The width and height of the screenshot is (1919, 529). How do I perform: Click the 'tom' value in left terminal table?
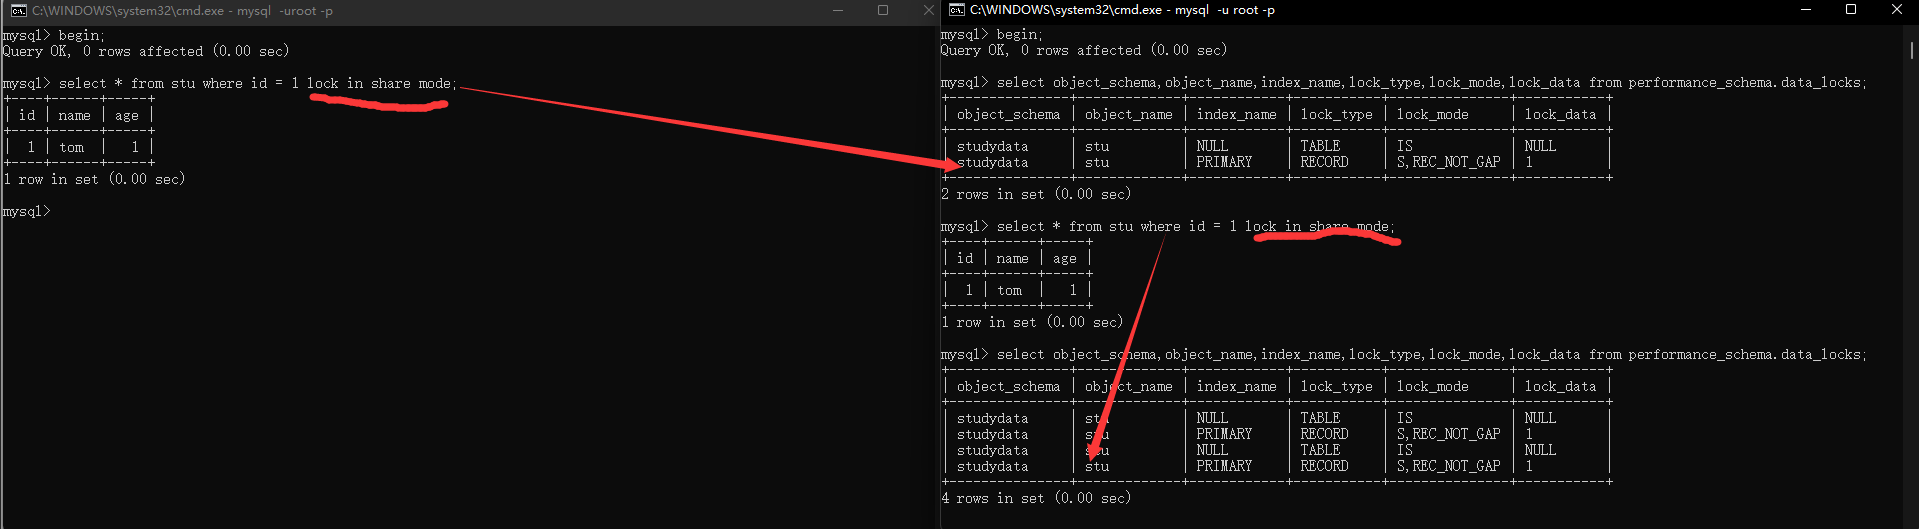click(72, 147)
